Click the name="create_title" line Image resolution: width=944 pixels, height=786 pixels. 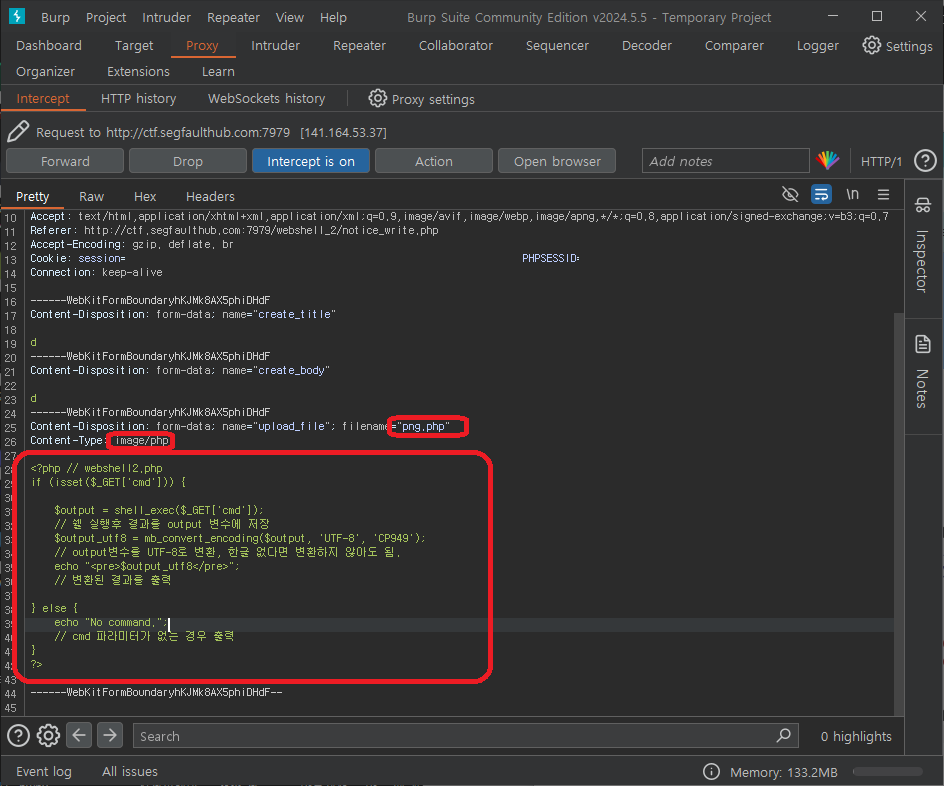[x=183, y=314]
